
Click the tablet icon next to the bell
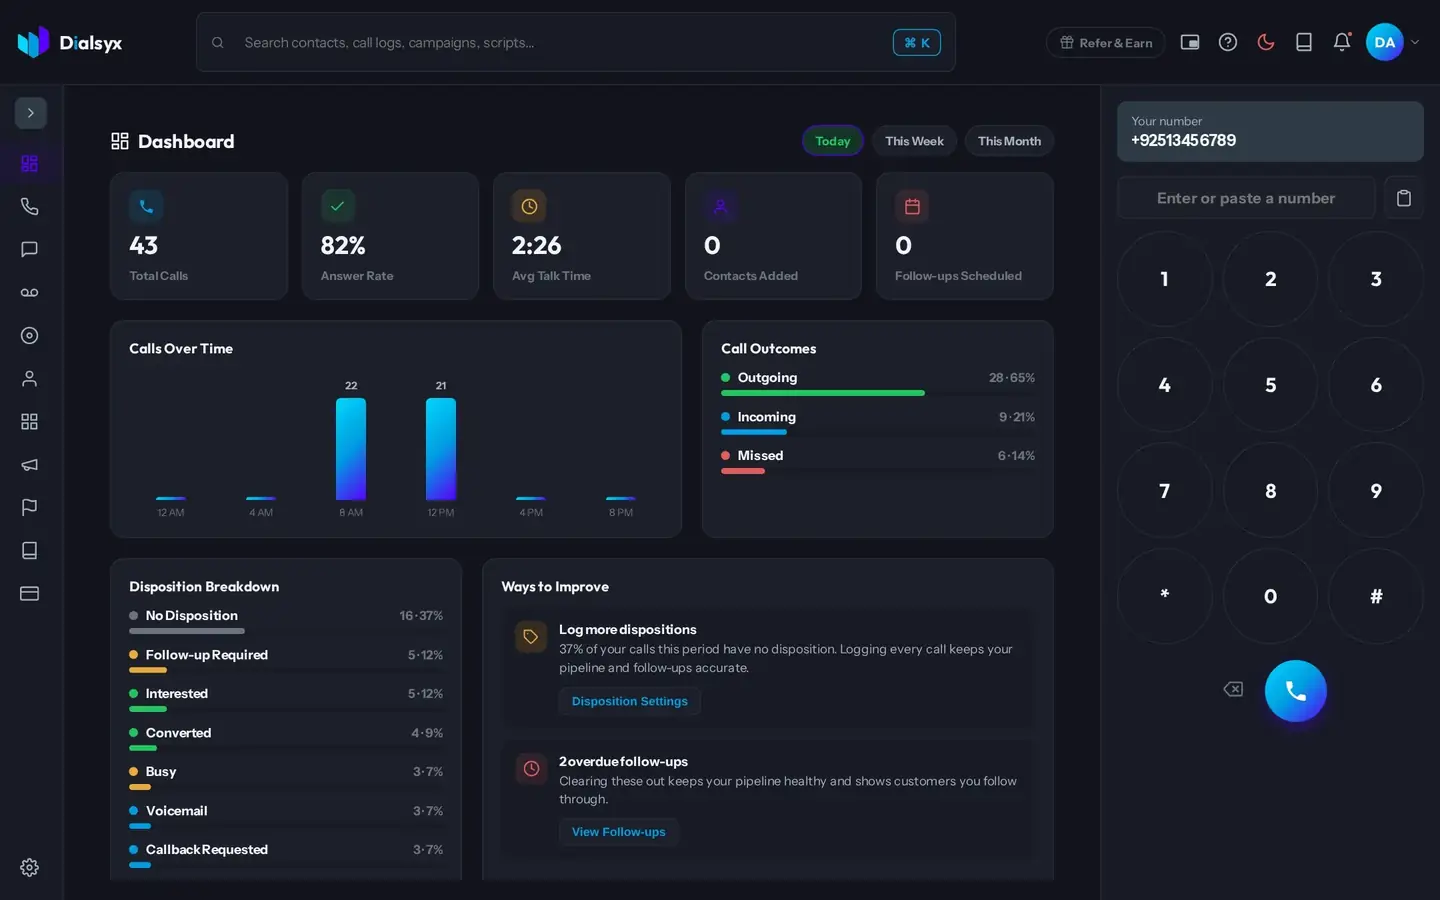pyautogui.click(x=1304, y=42)
